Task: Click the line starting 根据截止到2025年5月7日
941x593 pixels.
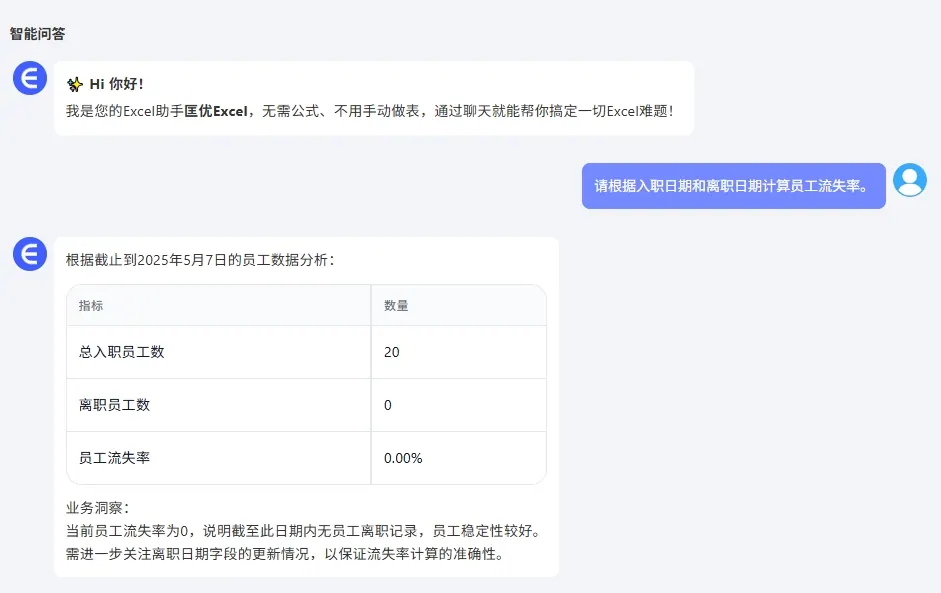Action: click(200, 260)
